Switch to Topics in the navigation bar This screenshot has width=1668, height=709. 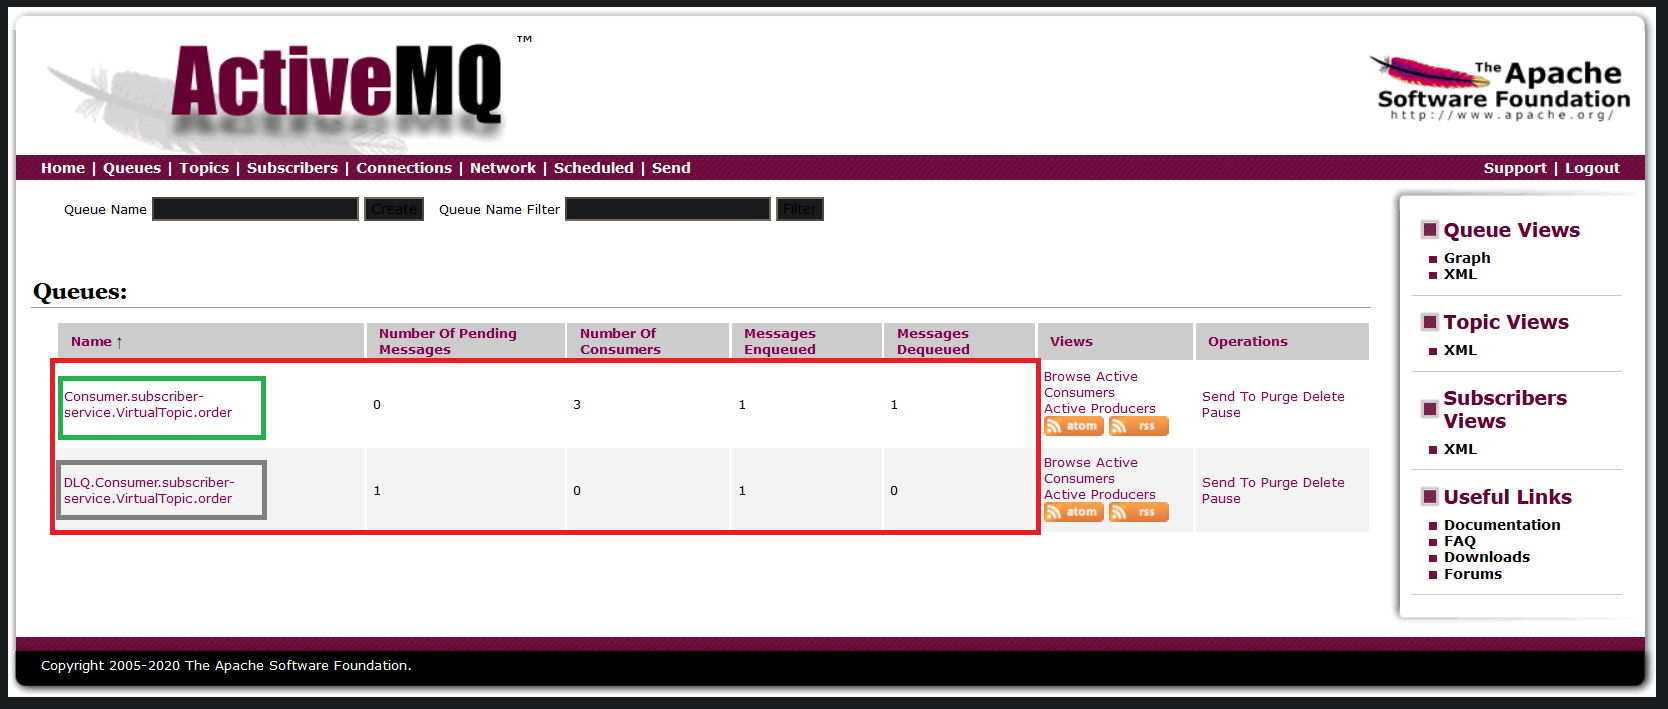pyautogui.click(x=204, y=168)
